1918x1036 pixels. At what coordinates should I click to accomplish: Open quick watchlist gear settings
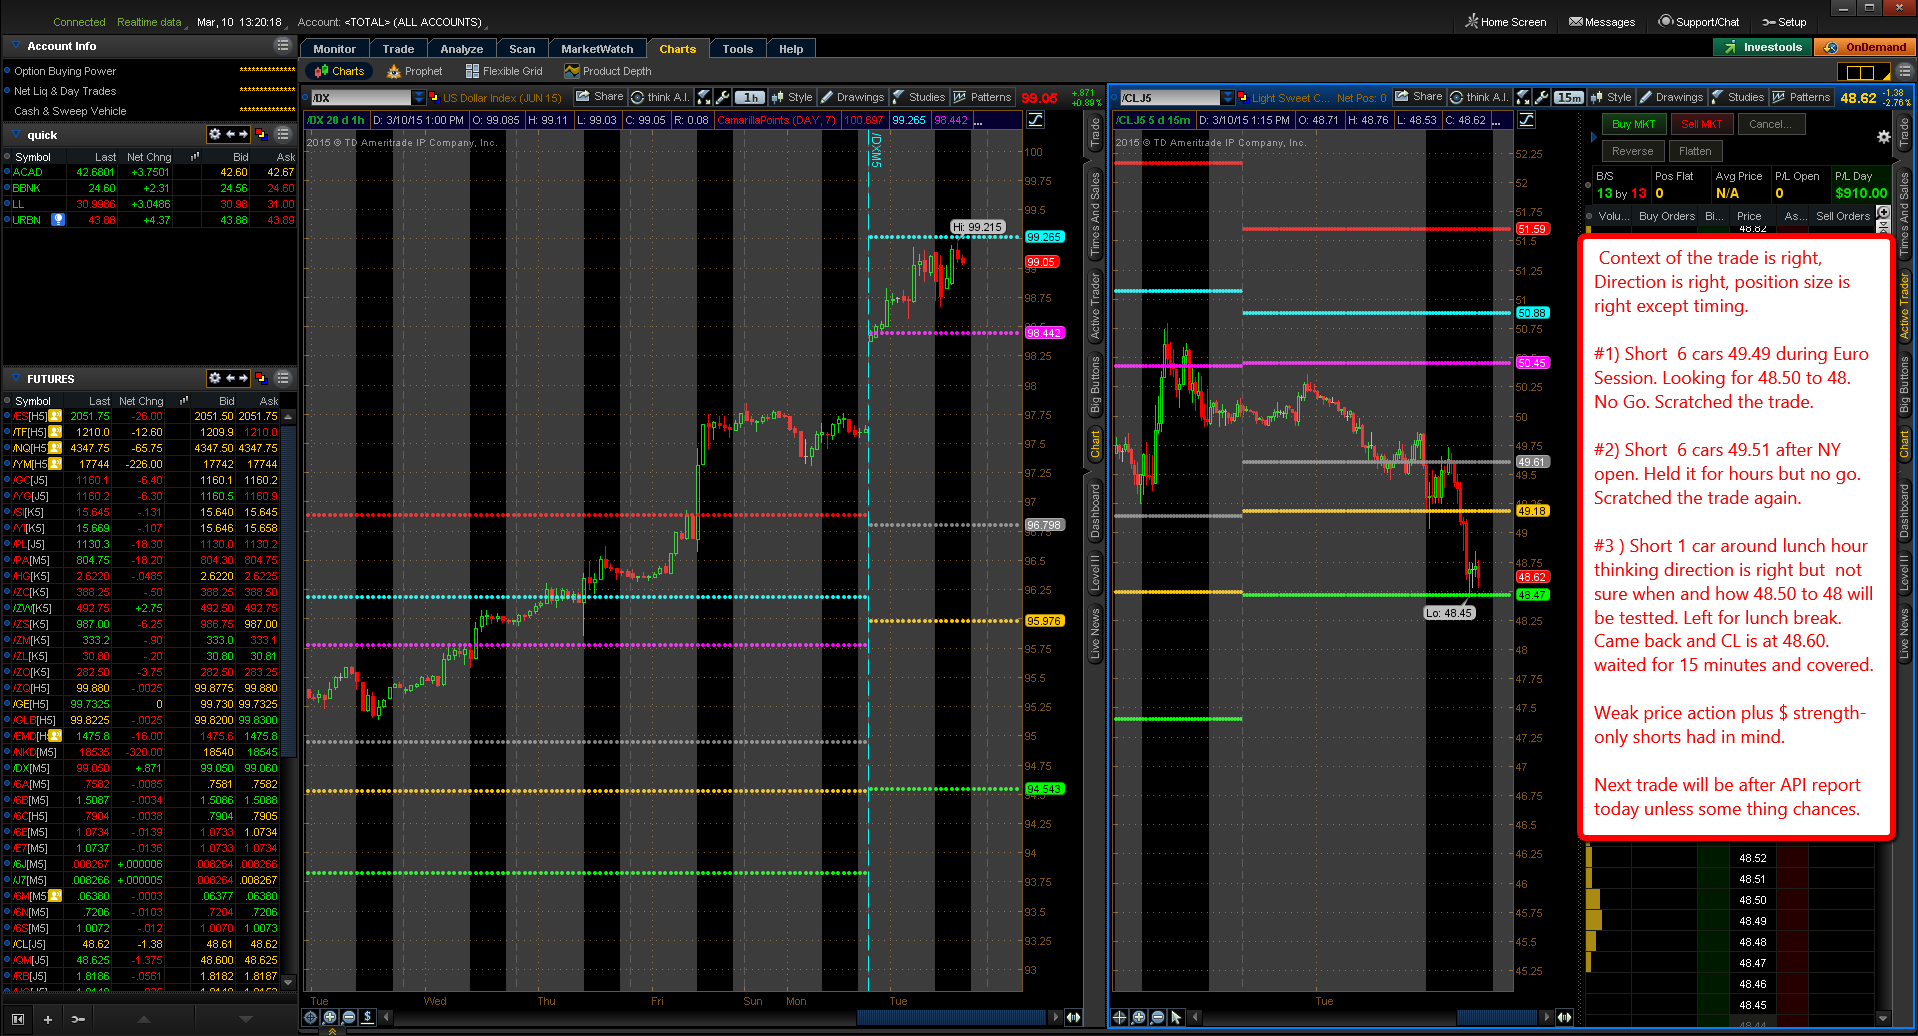click(214, 134)
